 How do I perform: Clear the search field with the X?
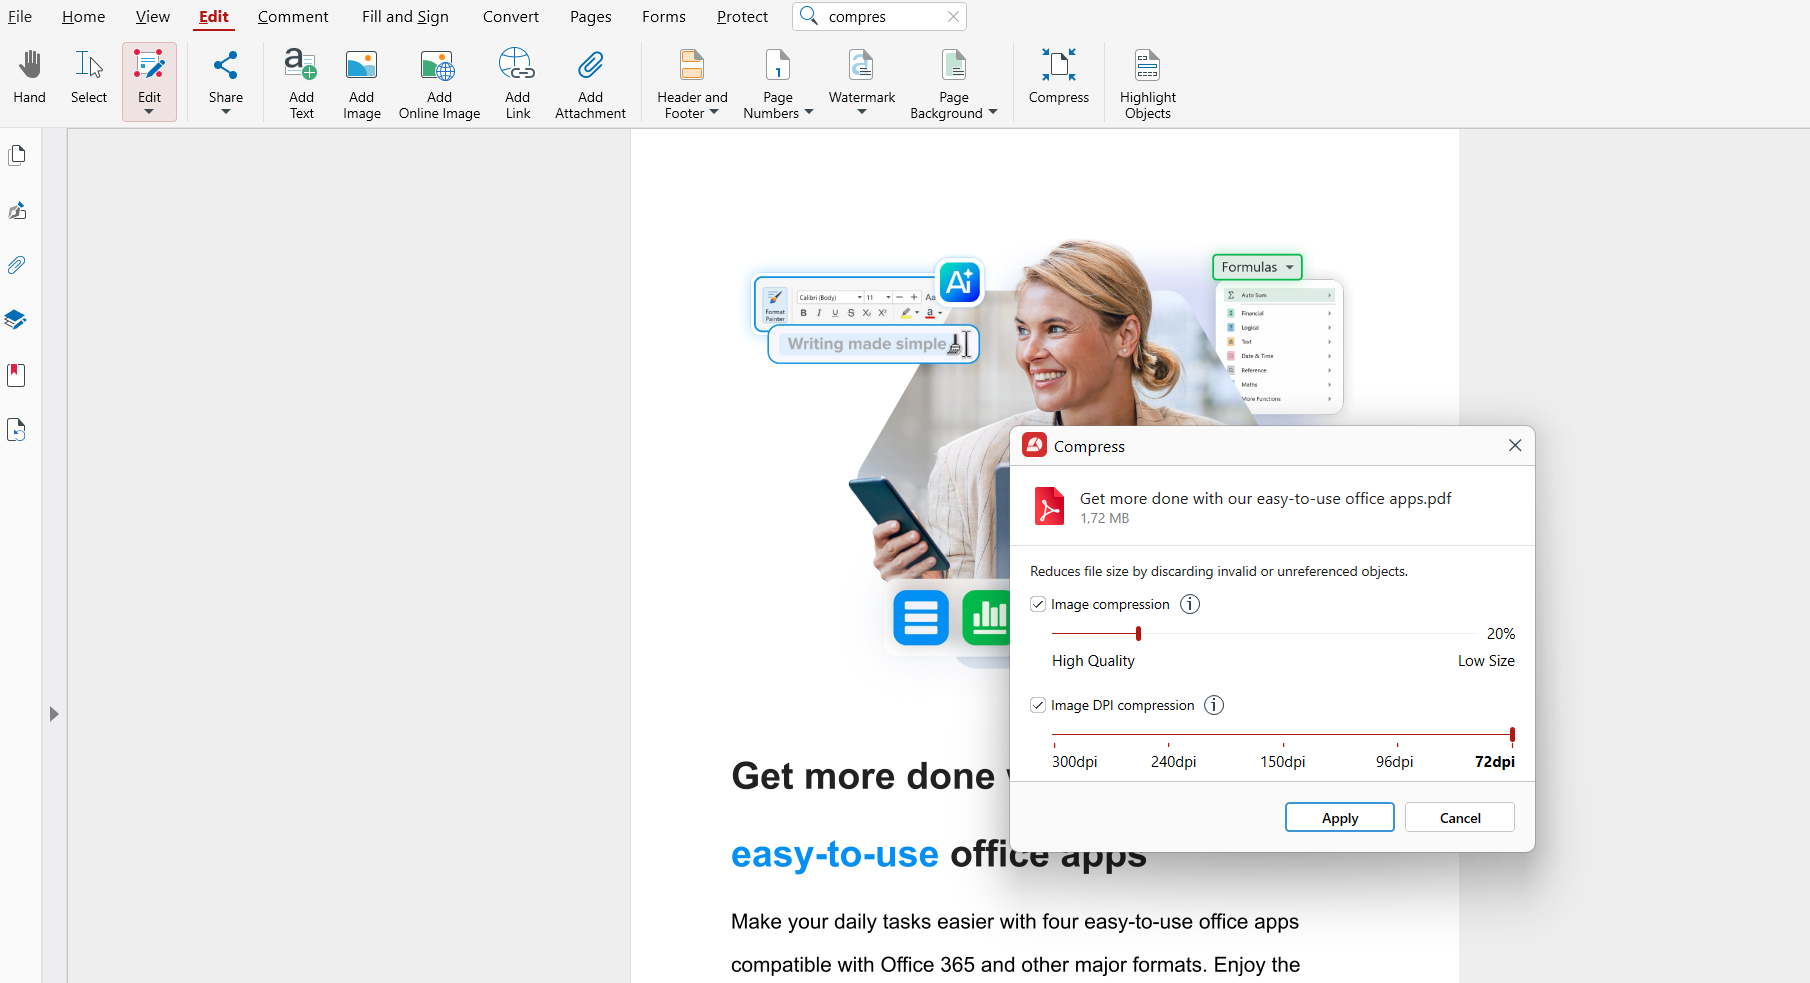953,16
